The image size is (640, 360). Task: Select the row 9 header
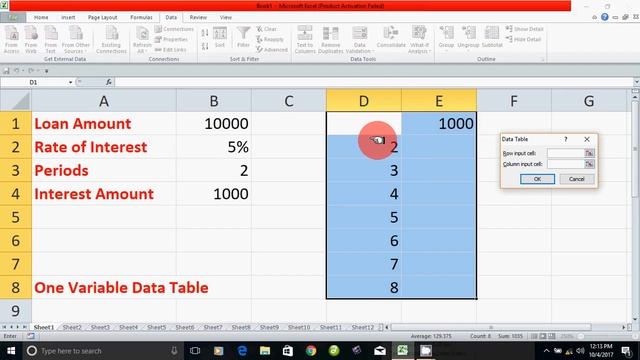16,311
